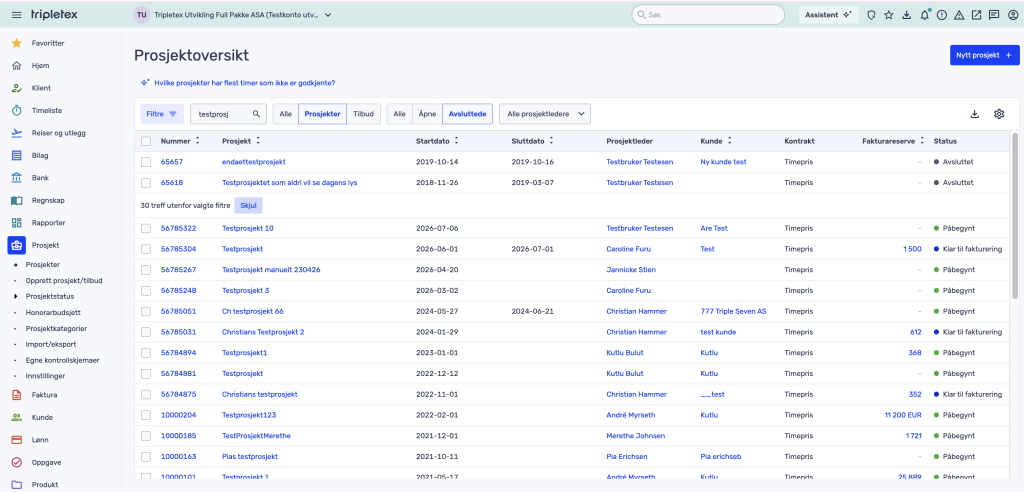Click the circled exclamation info icon
The image size is (1024, 492).
click(x=942, y=15)
